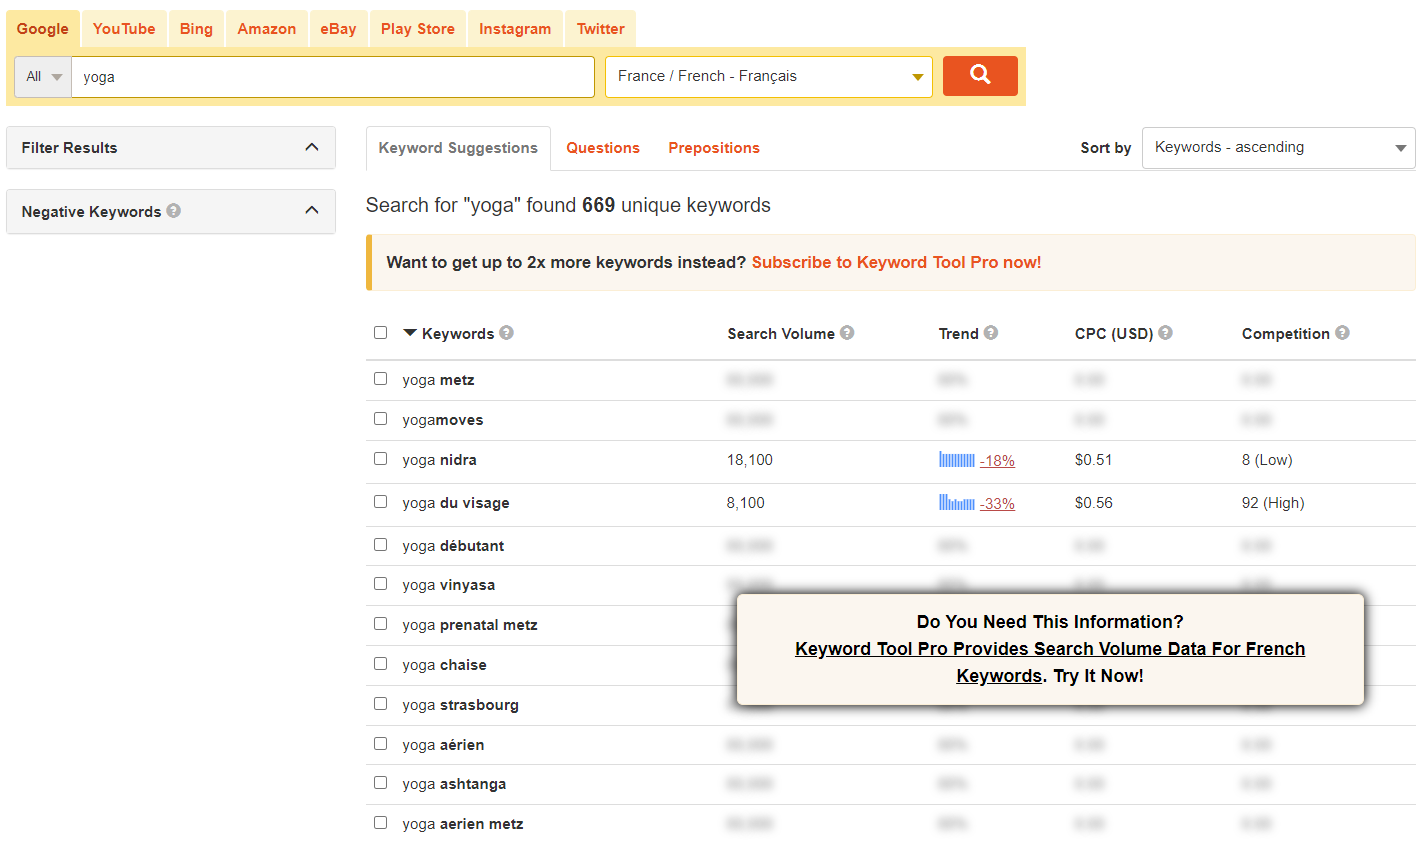Viewport: 1426px width, 841px height.
Task: Check the yoga vinyasa row checkbox
Action: click(380, 584)
